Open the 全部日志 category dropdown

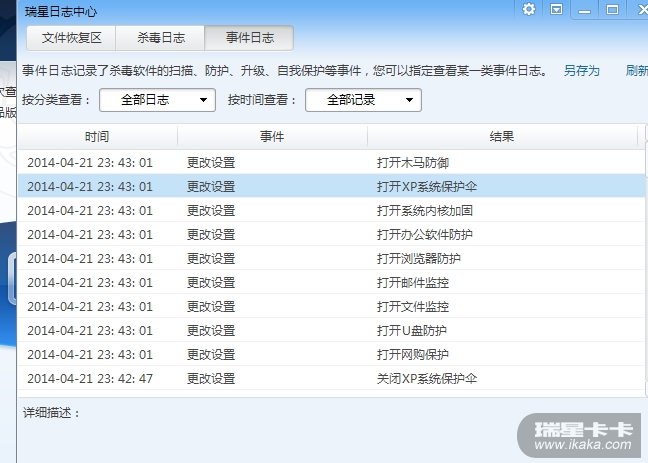[x=157, y=100]
